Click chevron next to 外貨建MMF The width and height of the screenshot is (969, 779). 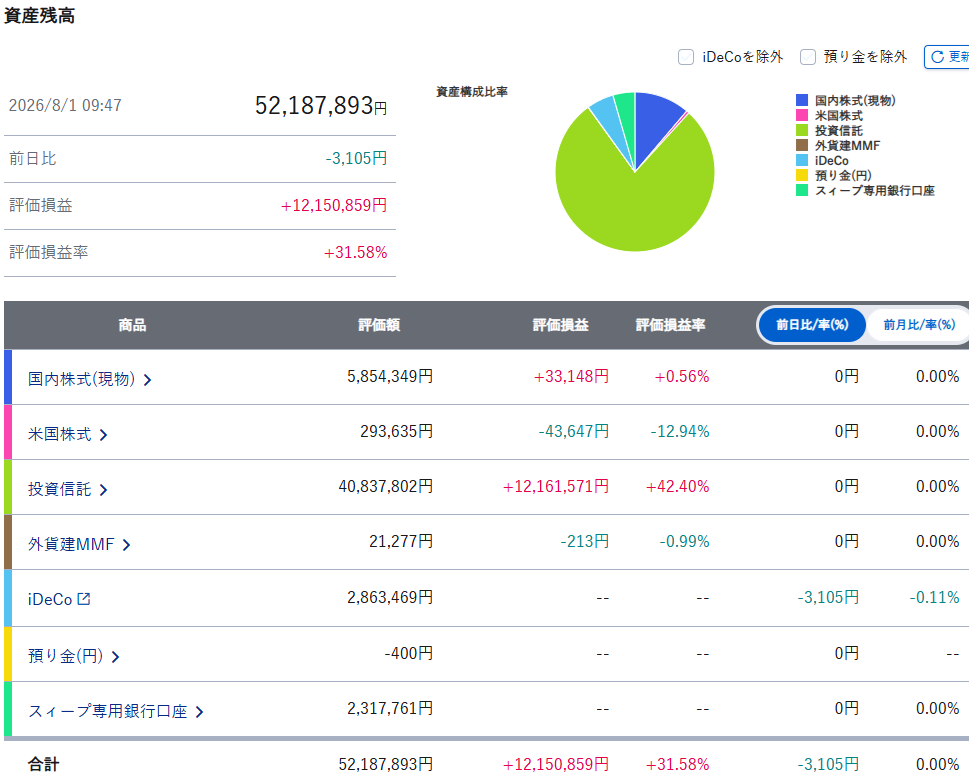tap(127, 545)
